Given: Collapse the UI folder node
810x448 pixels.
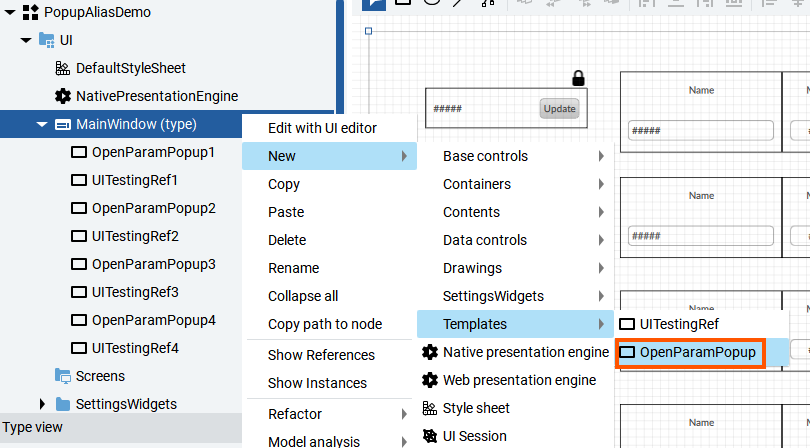Looking at the screenshot, I should [x=26, y=40].
